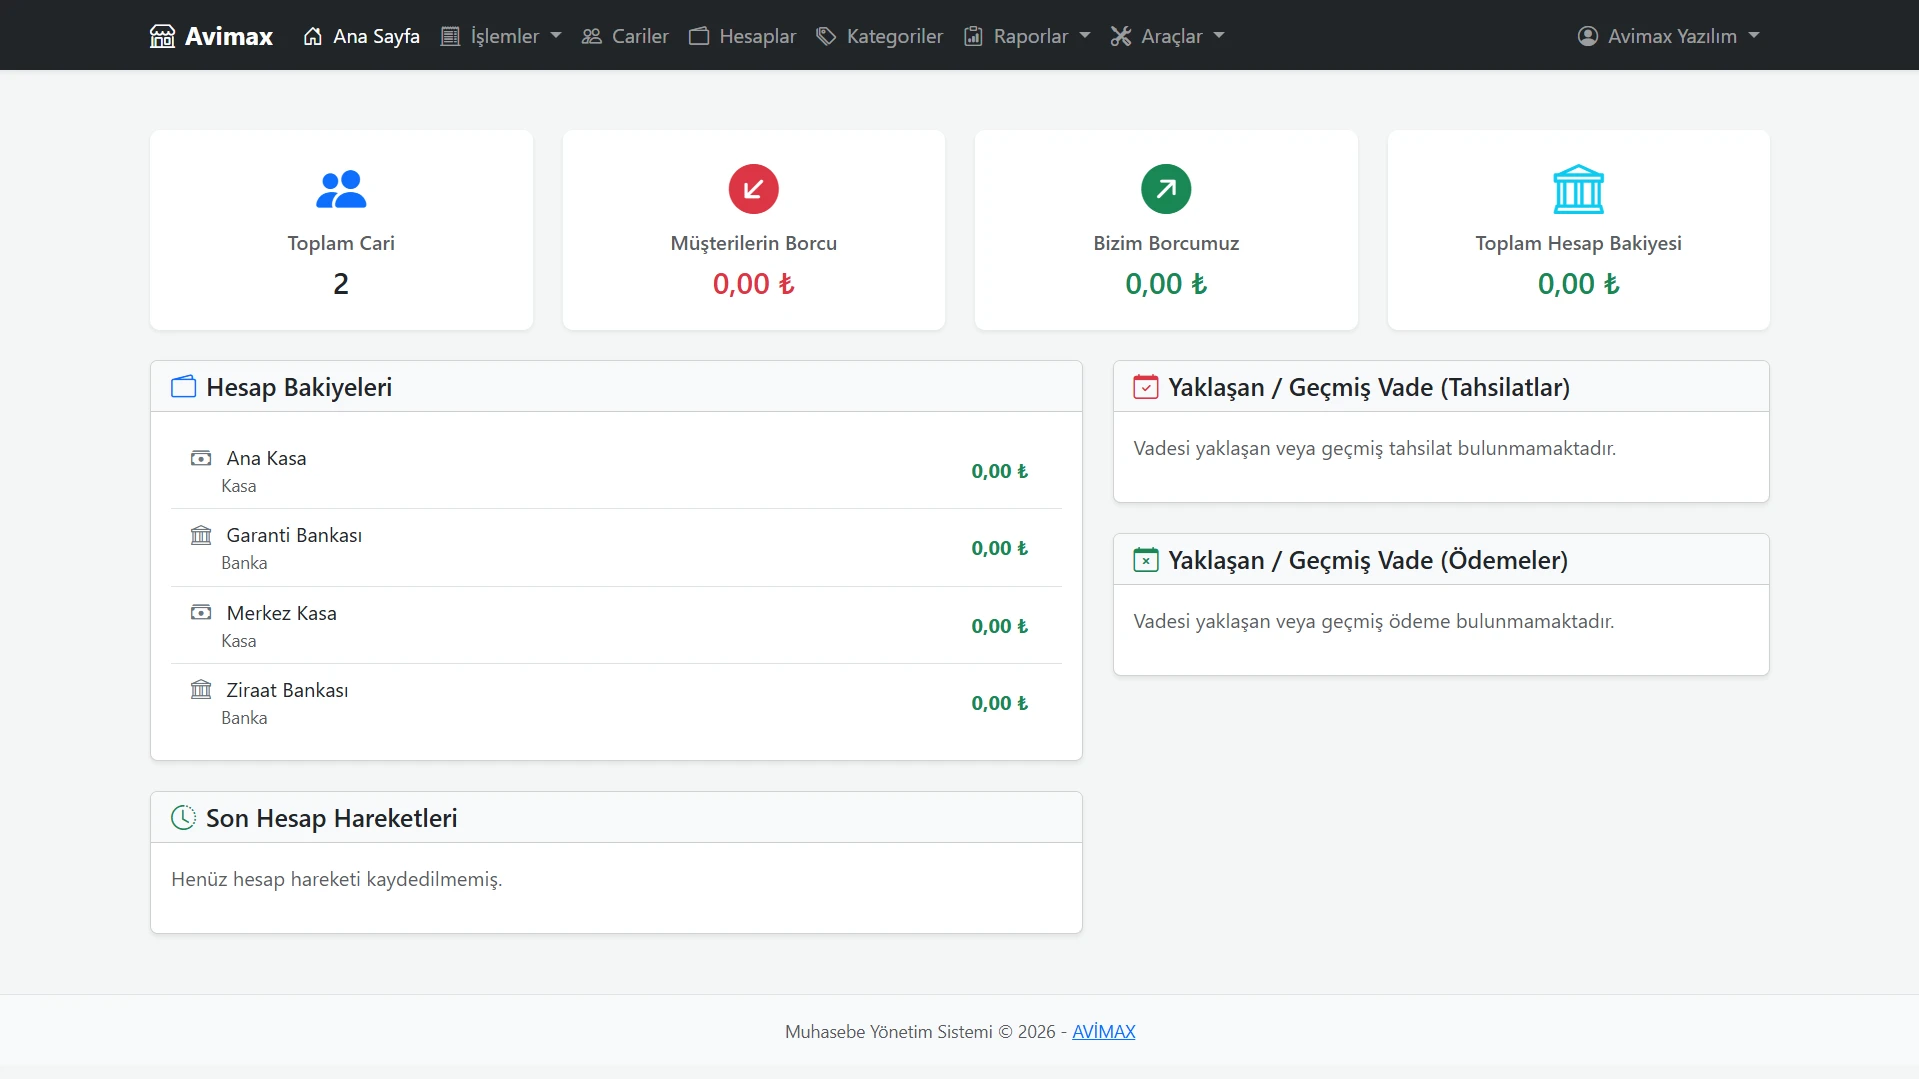
Task: Click the Ana Kasa balance 0,00 ₺
Action: (x=1000, y=471)
